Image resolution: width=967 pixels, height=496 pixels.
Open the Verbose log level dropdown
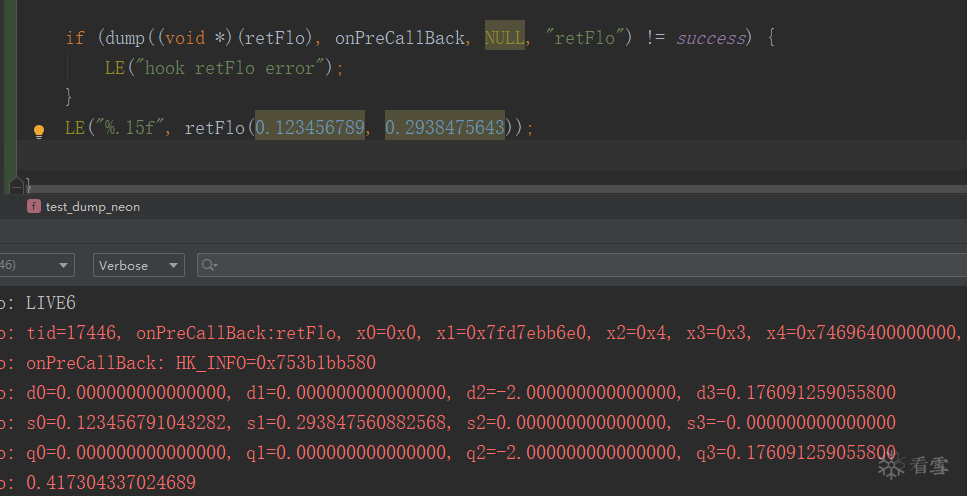(x=138, y=265)
